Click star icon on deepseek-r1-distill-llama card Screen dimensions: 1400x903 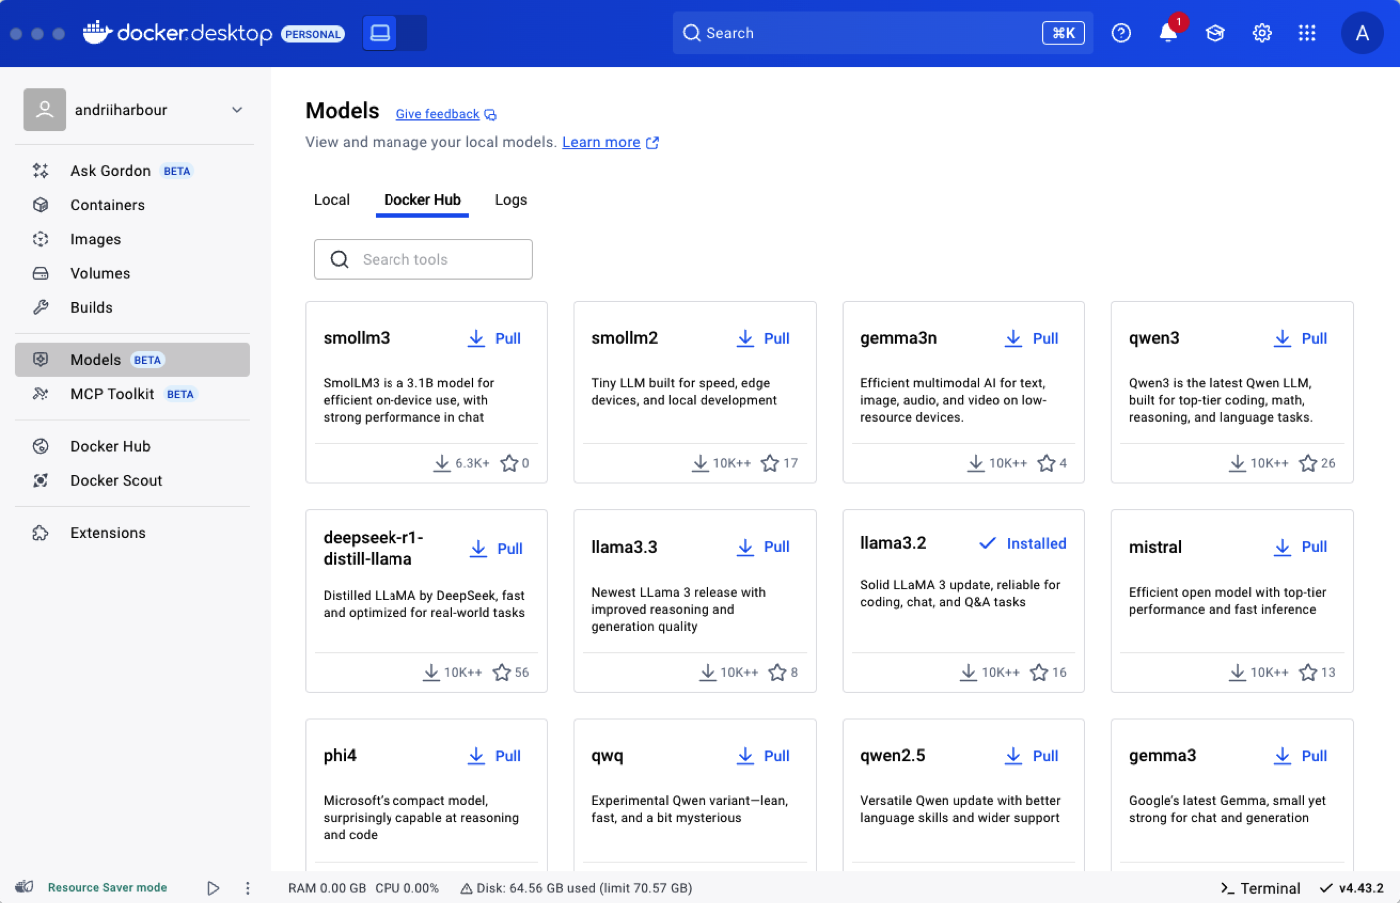point(502,672)
